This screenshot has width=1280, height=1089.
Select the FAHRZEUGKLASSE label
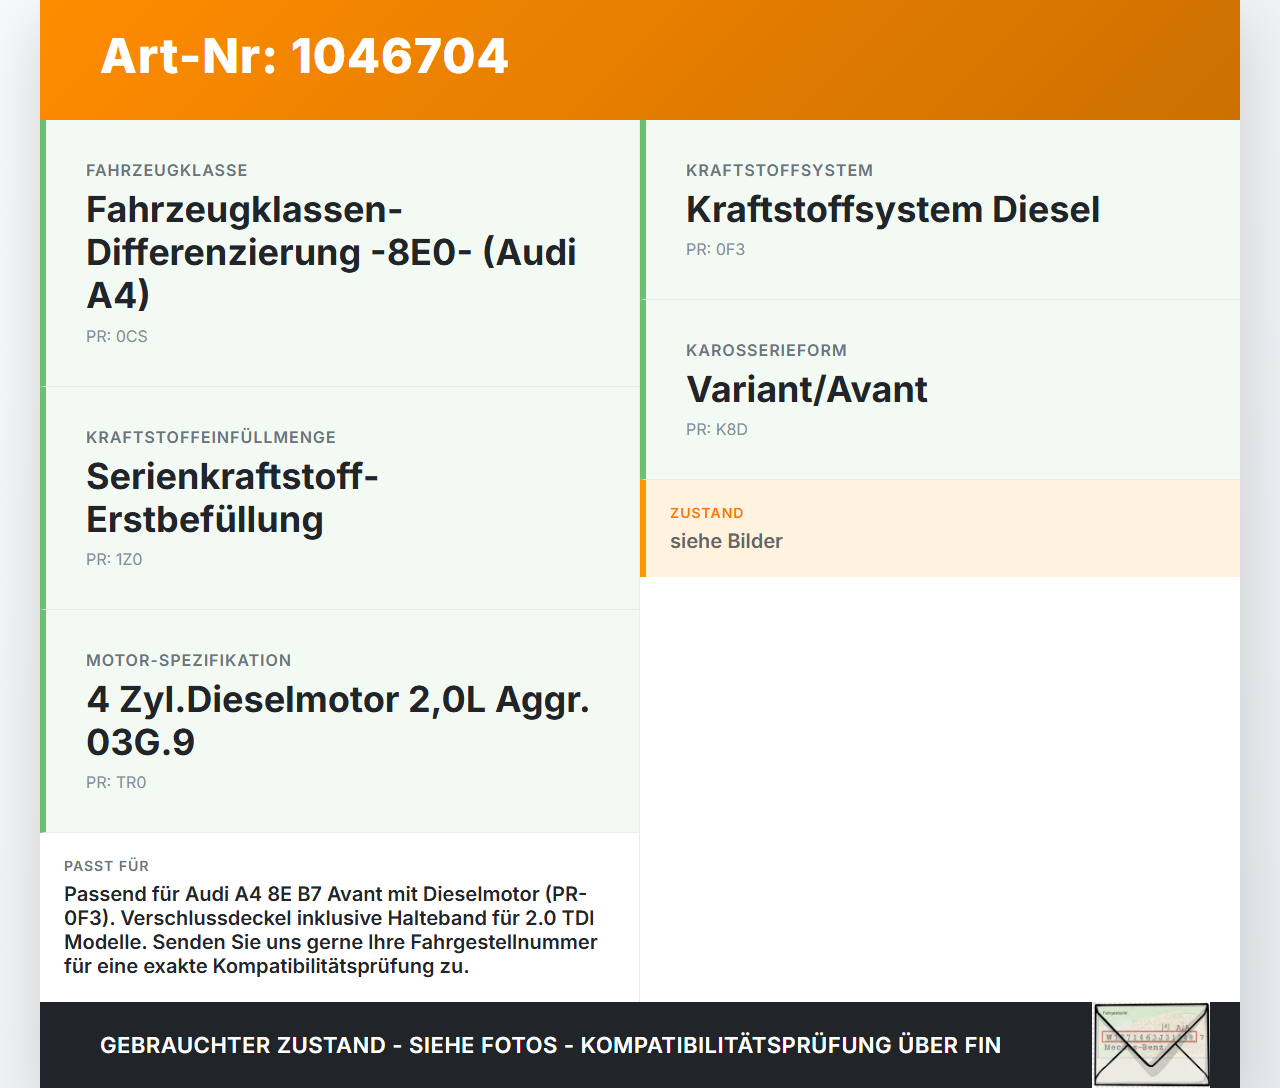[167, 170]
